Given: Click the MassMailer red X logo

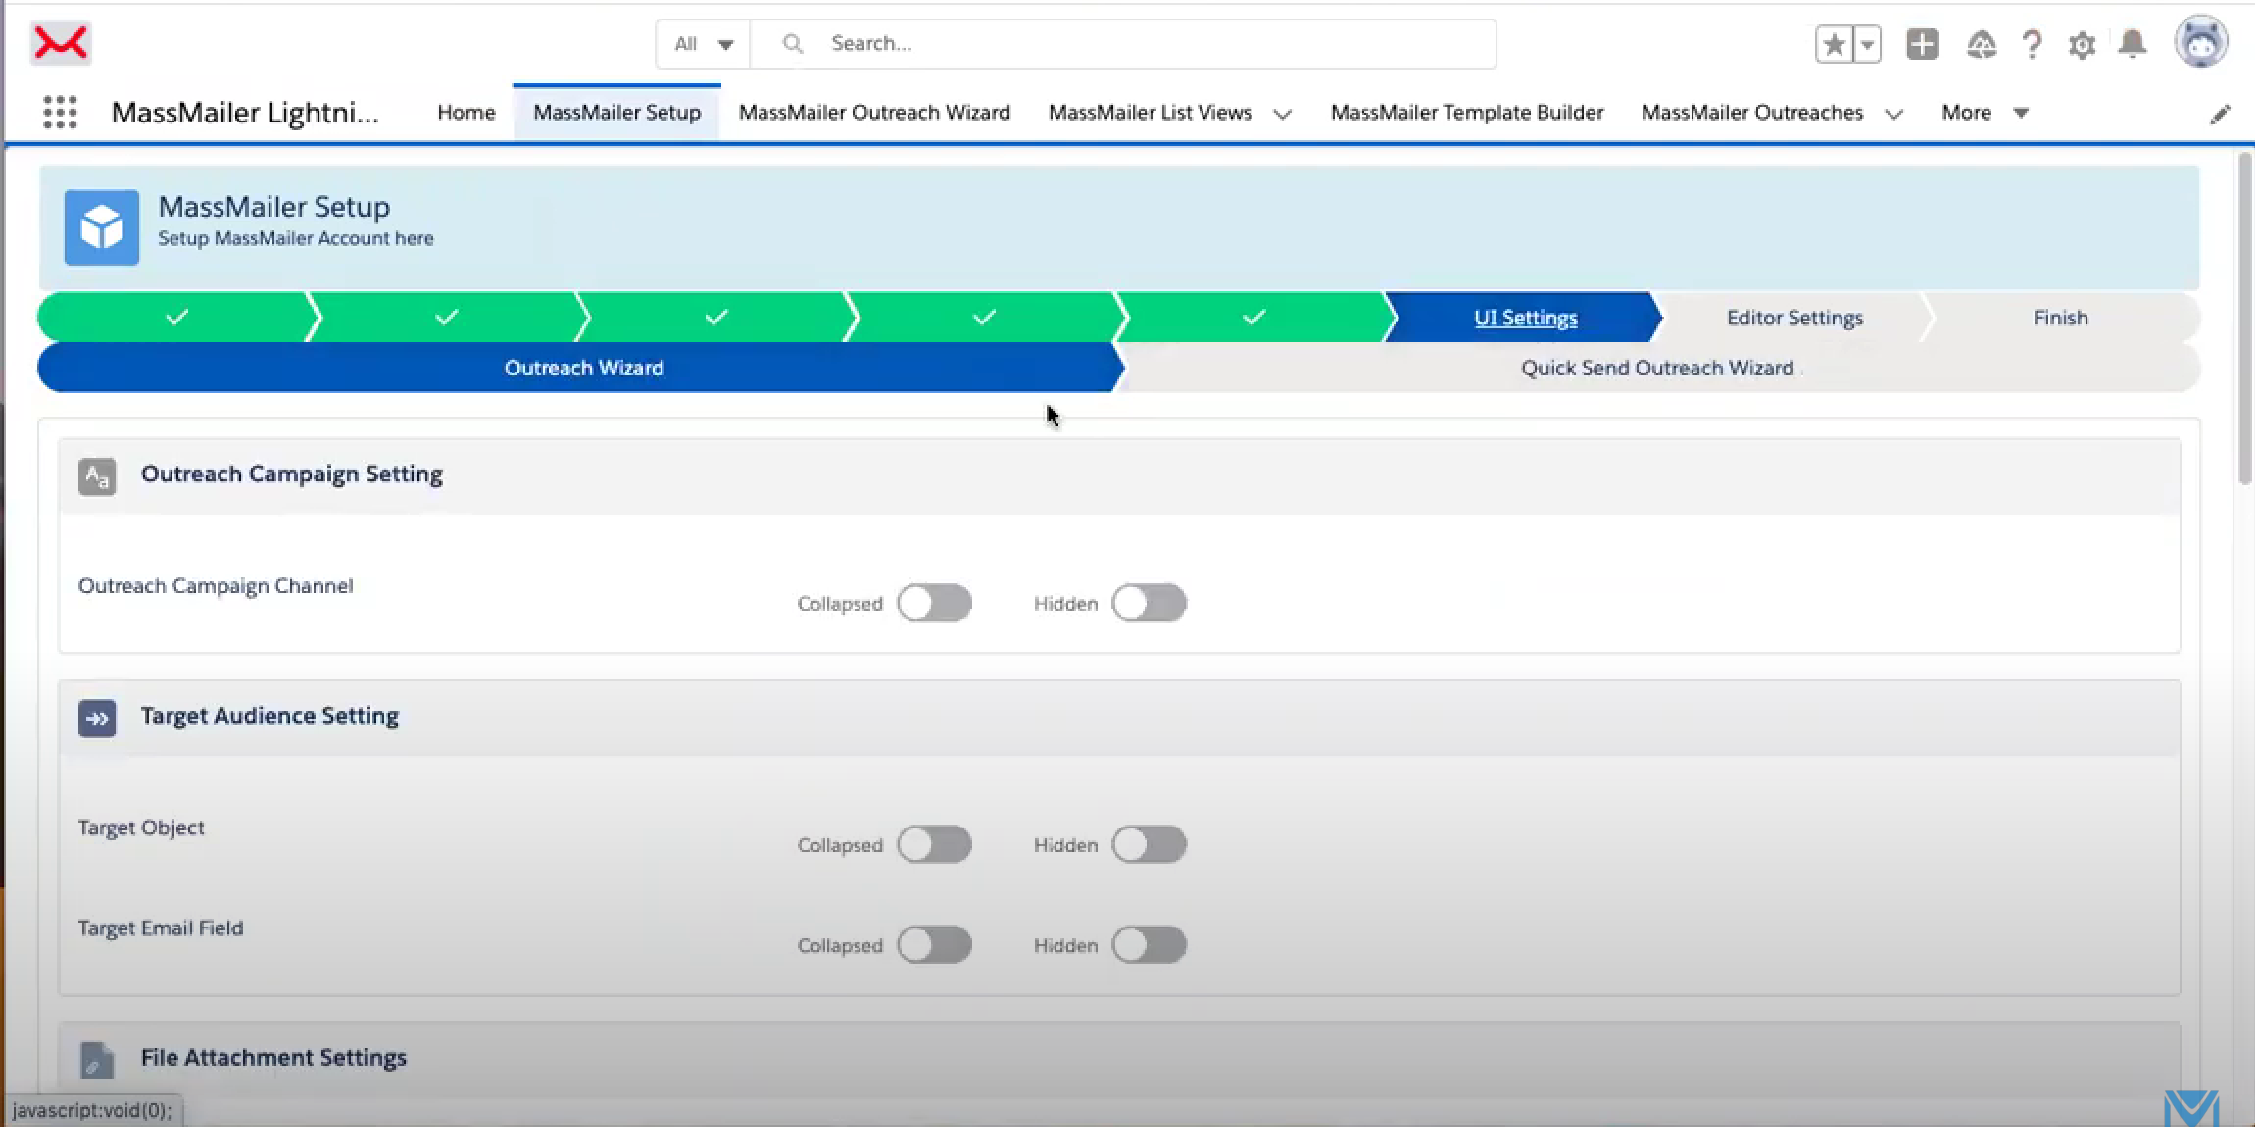Looking at the screenshot, I should [x=61, y=43].
